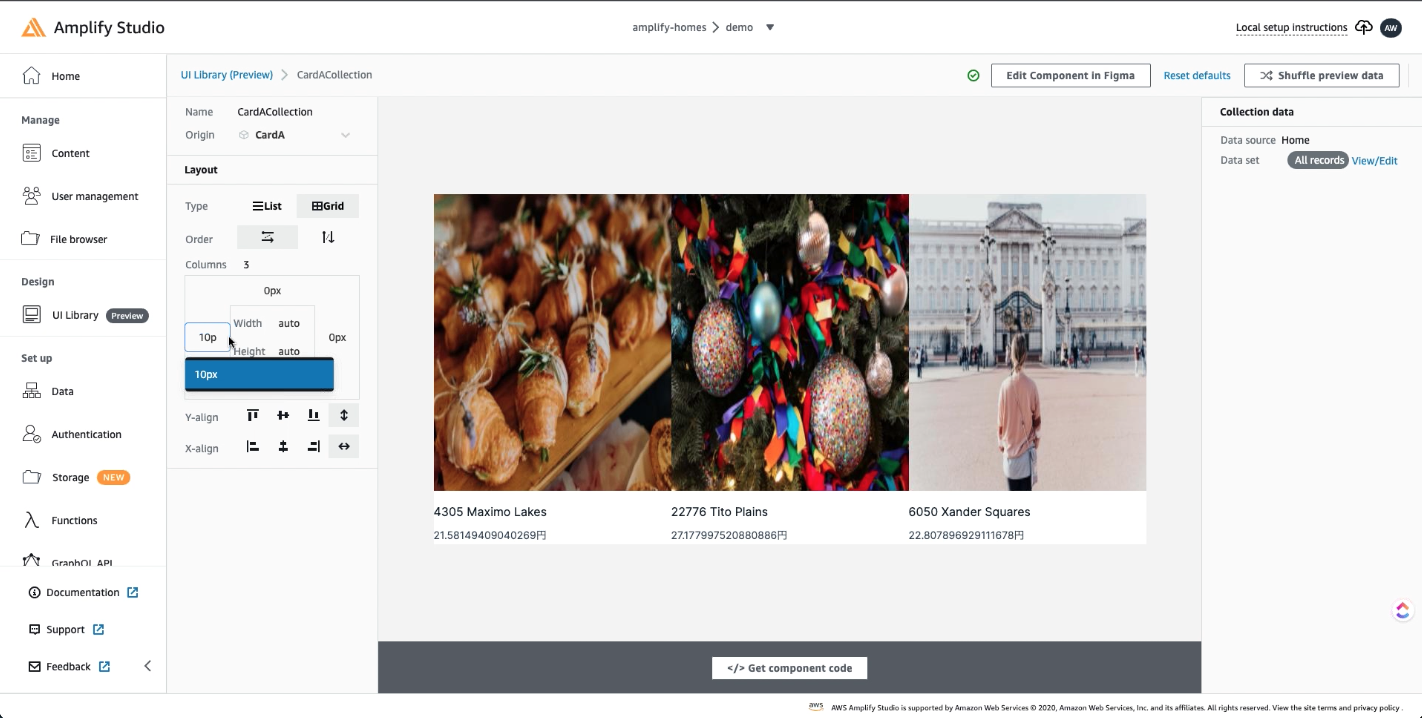Image resolution: width=1422 pixels, height=718 pixels.
Task: Open the Data setup page
Action: [x=62, y=391]
